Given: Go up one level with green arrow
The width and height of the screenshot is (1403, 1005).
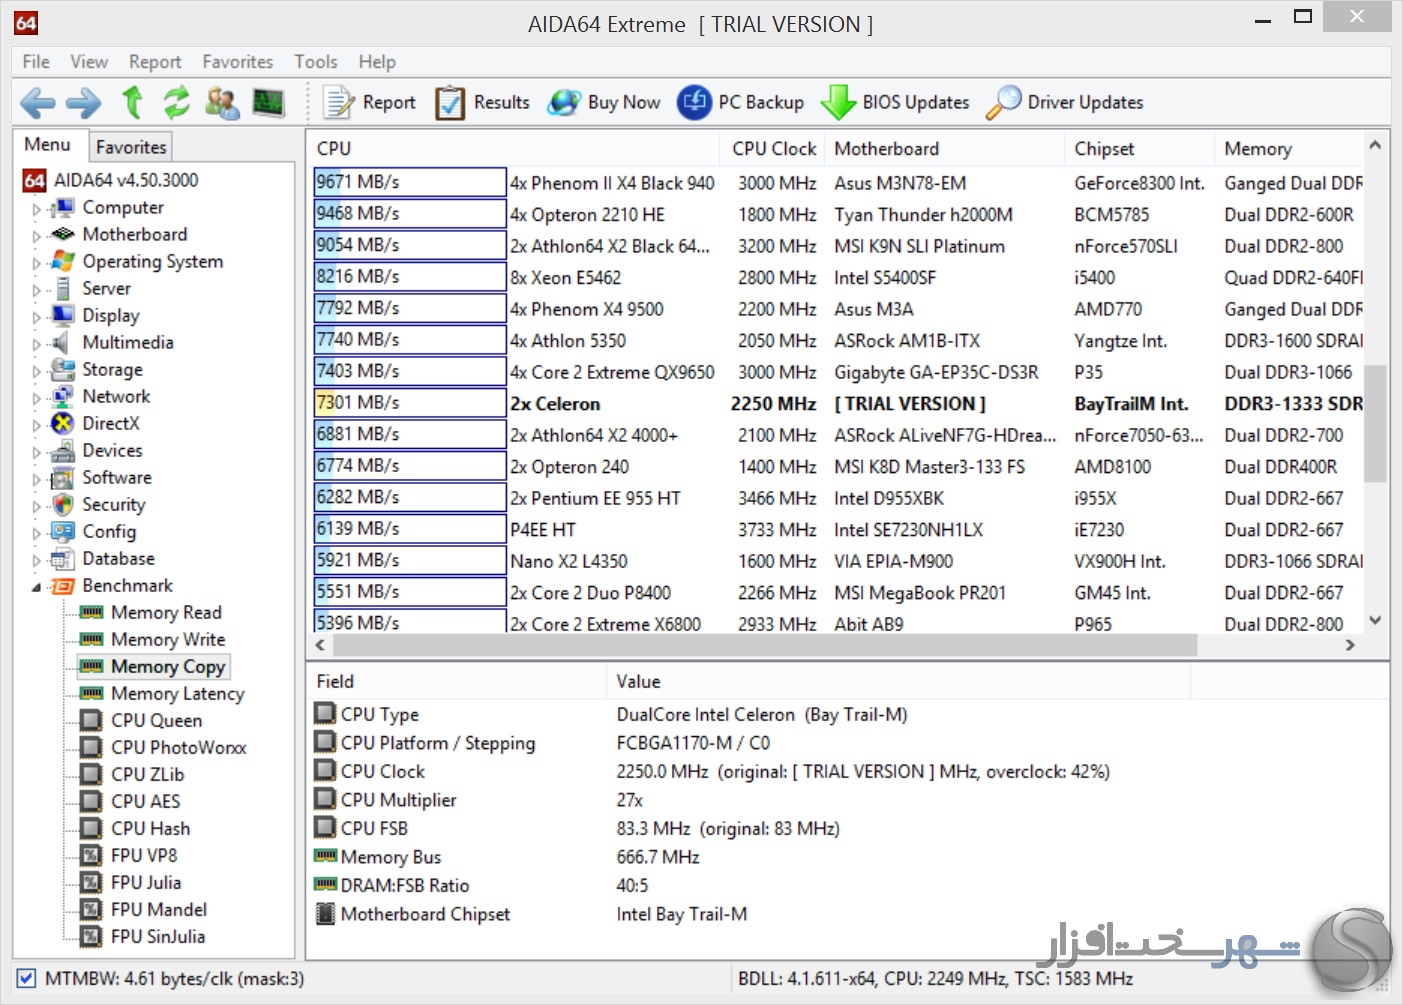Looking at the screenshot, I should tap(132, 102).
